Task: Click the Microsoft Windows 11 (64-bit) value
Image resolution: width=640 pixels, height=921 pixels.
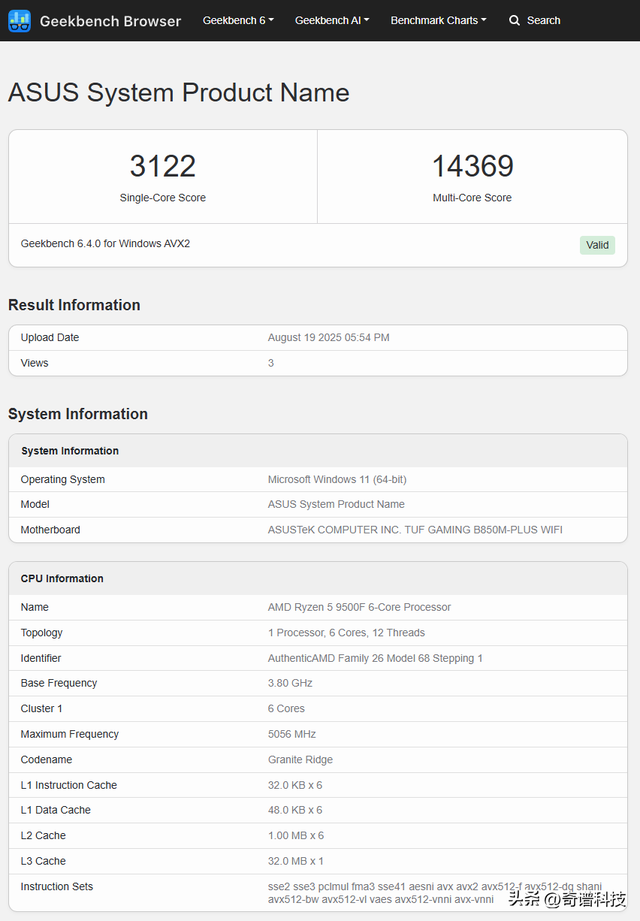Action: click(337, 479)
